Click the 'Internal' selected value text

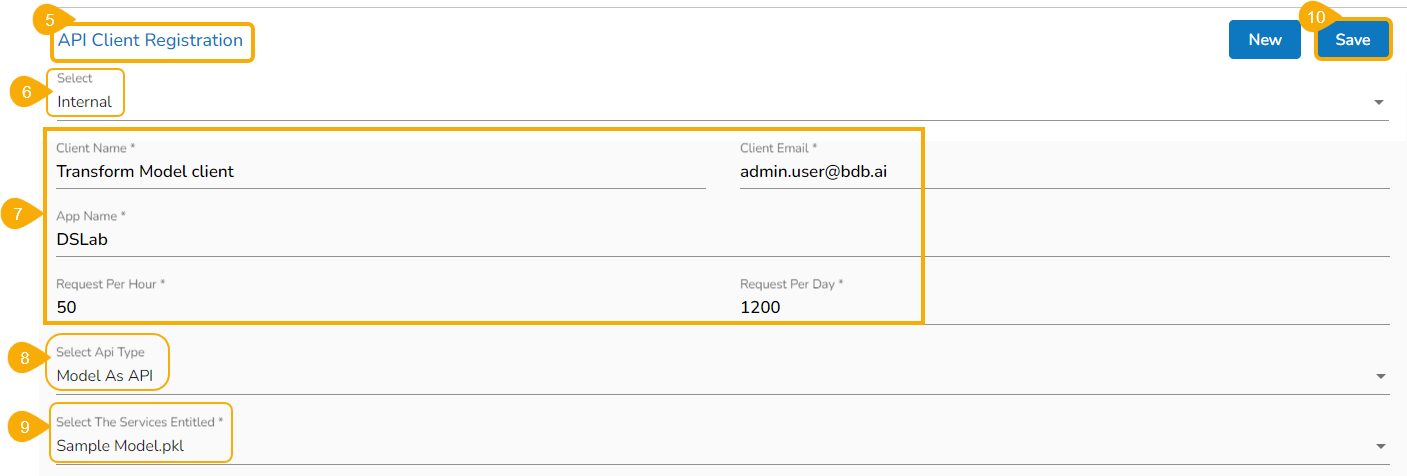(85, 102)
